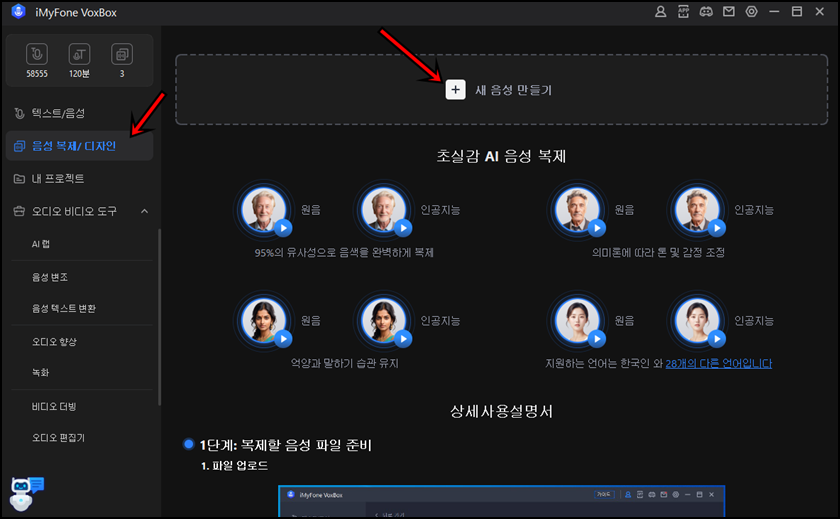Click the plus icon for new voice
The height and width of the screenshot is (519, 840).
[x=455, y=89]
